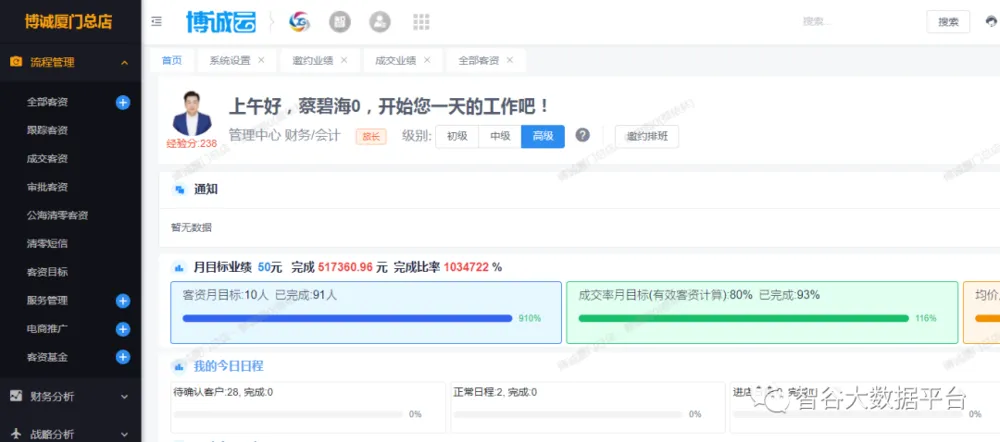Screen dimensions: 1000x442
Task: Click the colorful swirl logo icon
Action: [x=299, y=21]
